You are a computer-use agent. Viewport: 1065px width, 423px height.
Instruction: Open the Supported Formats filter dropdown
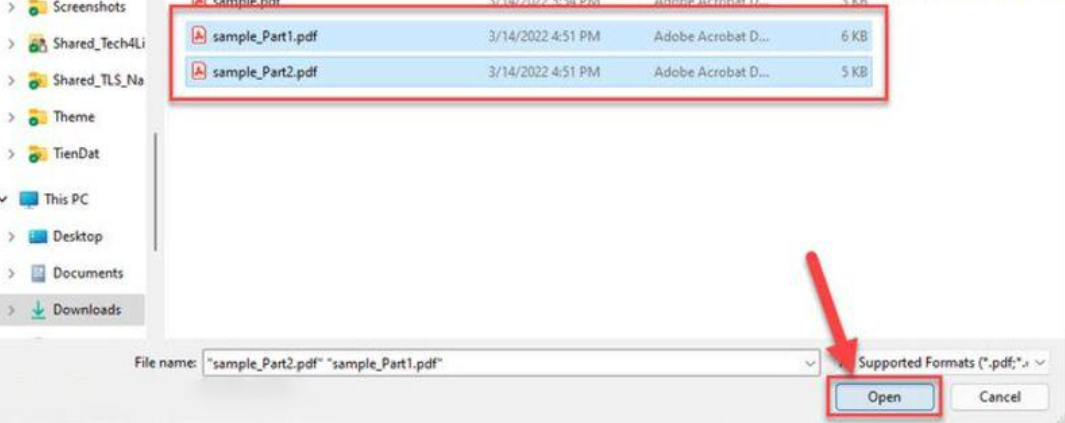(x=945, y=363)
